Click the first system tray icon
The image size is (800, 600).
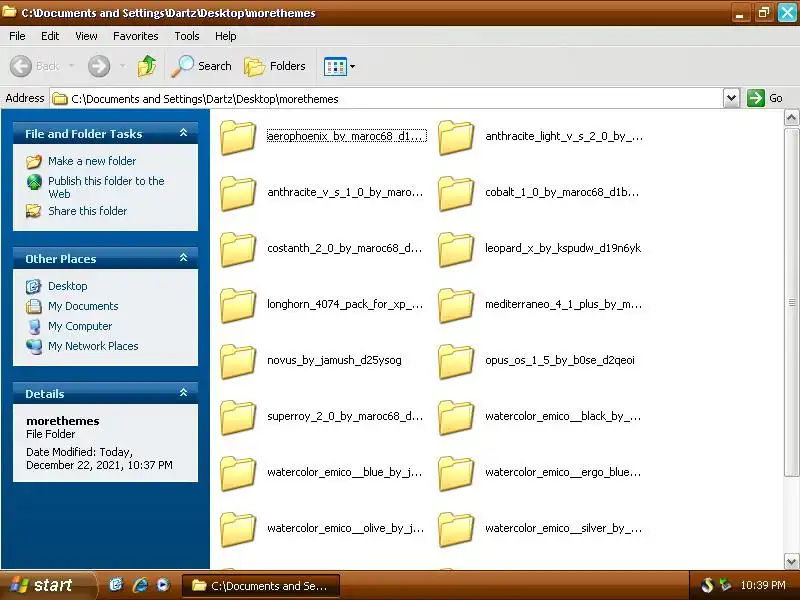[707, 585]
